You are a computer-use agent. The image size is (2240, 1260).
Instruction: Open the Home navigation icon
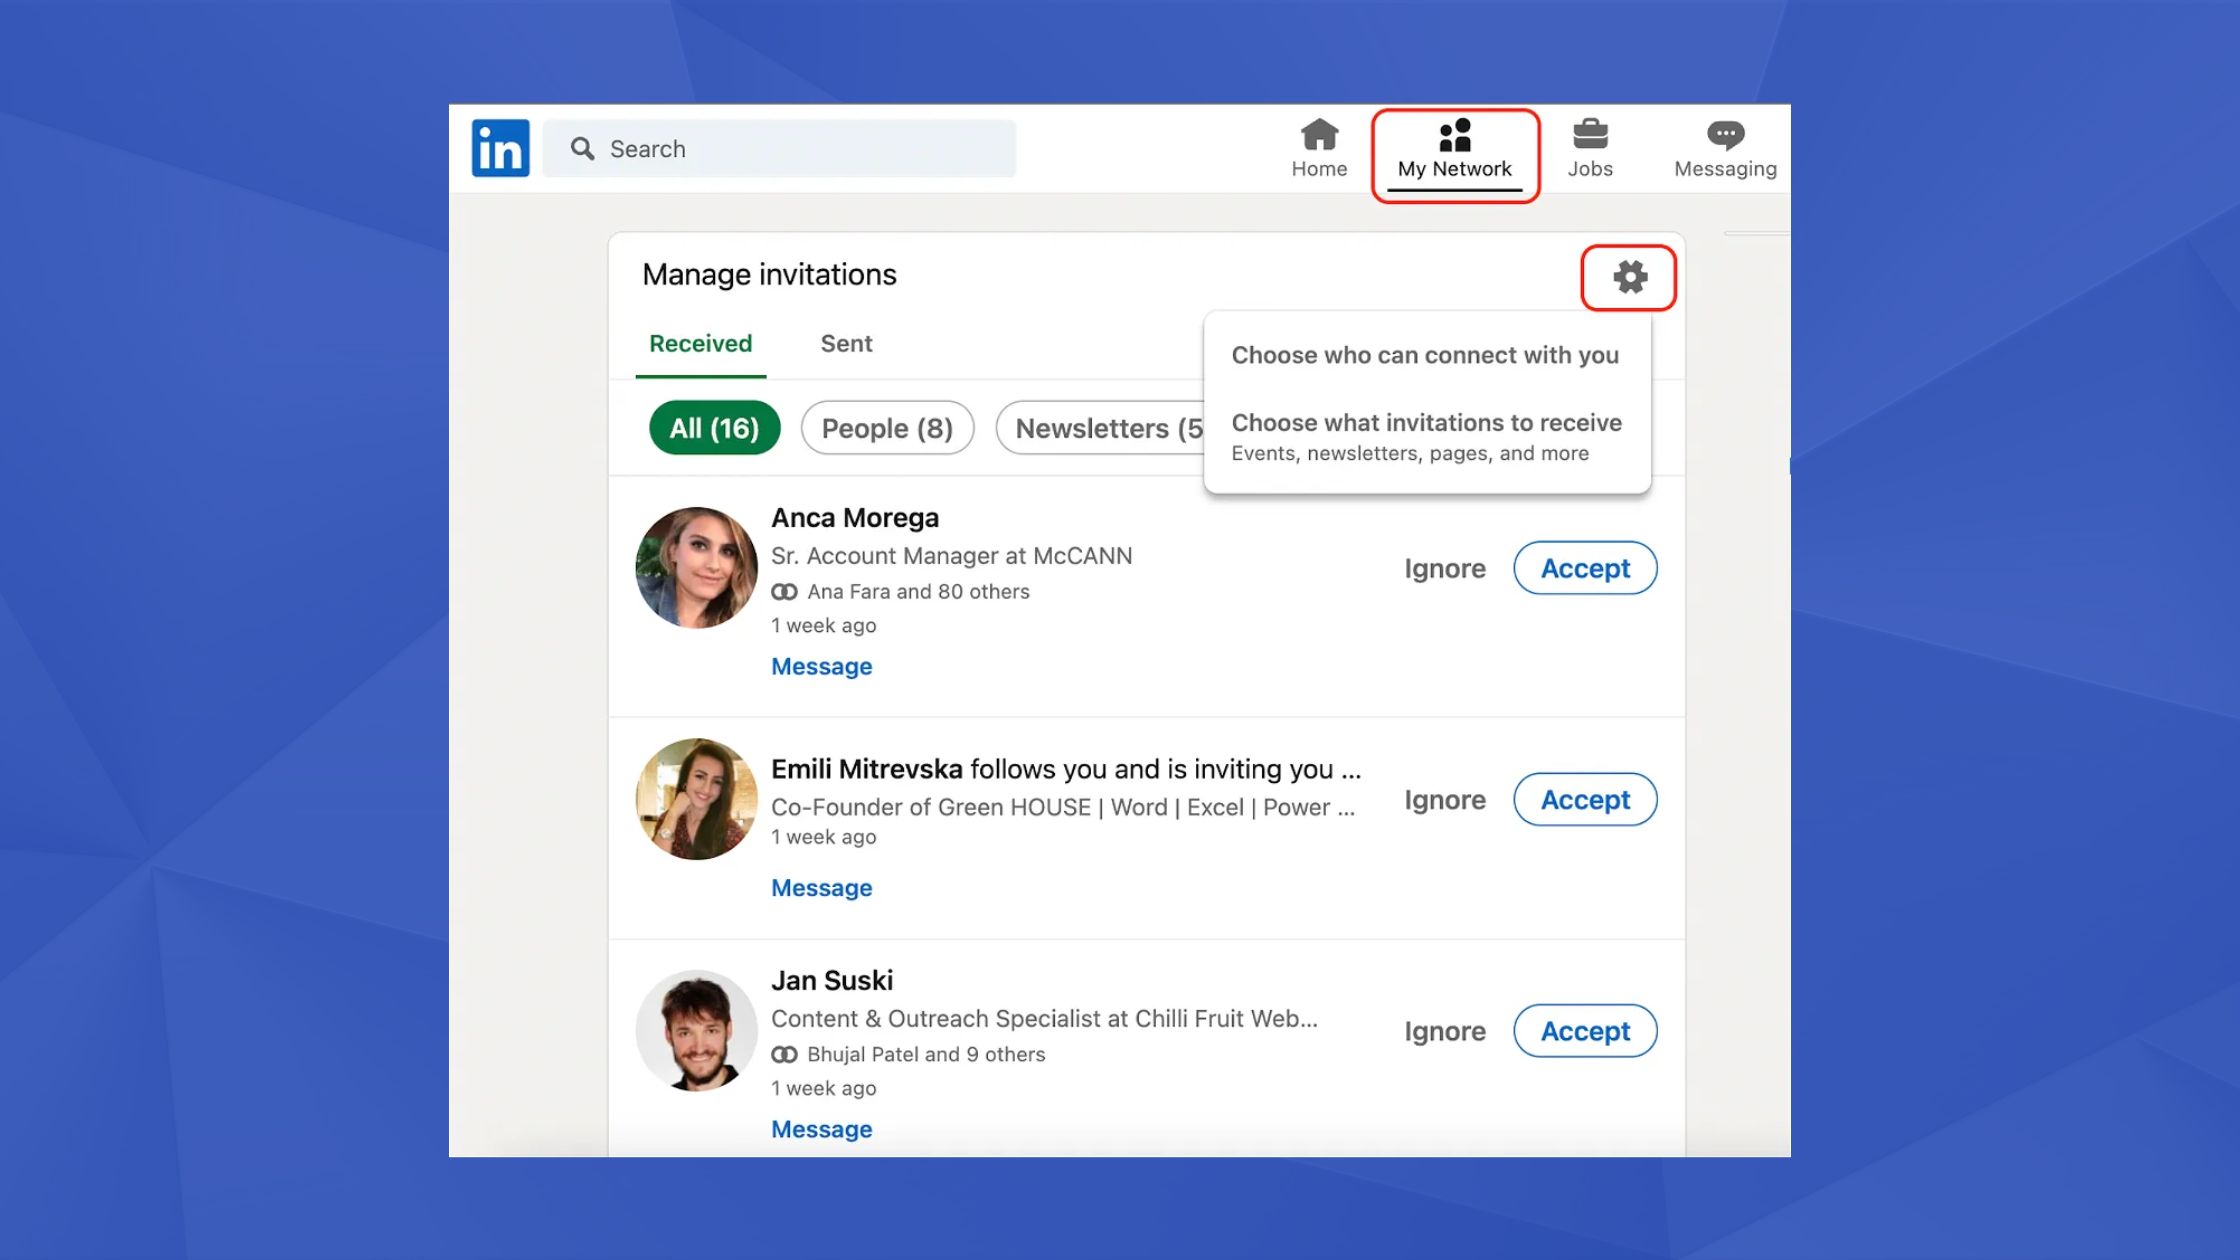1318,135
